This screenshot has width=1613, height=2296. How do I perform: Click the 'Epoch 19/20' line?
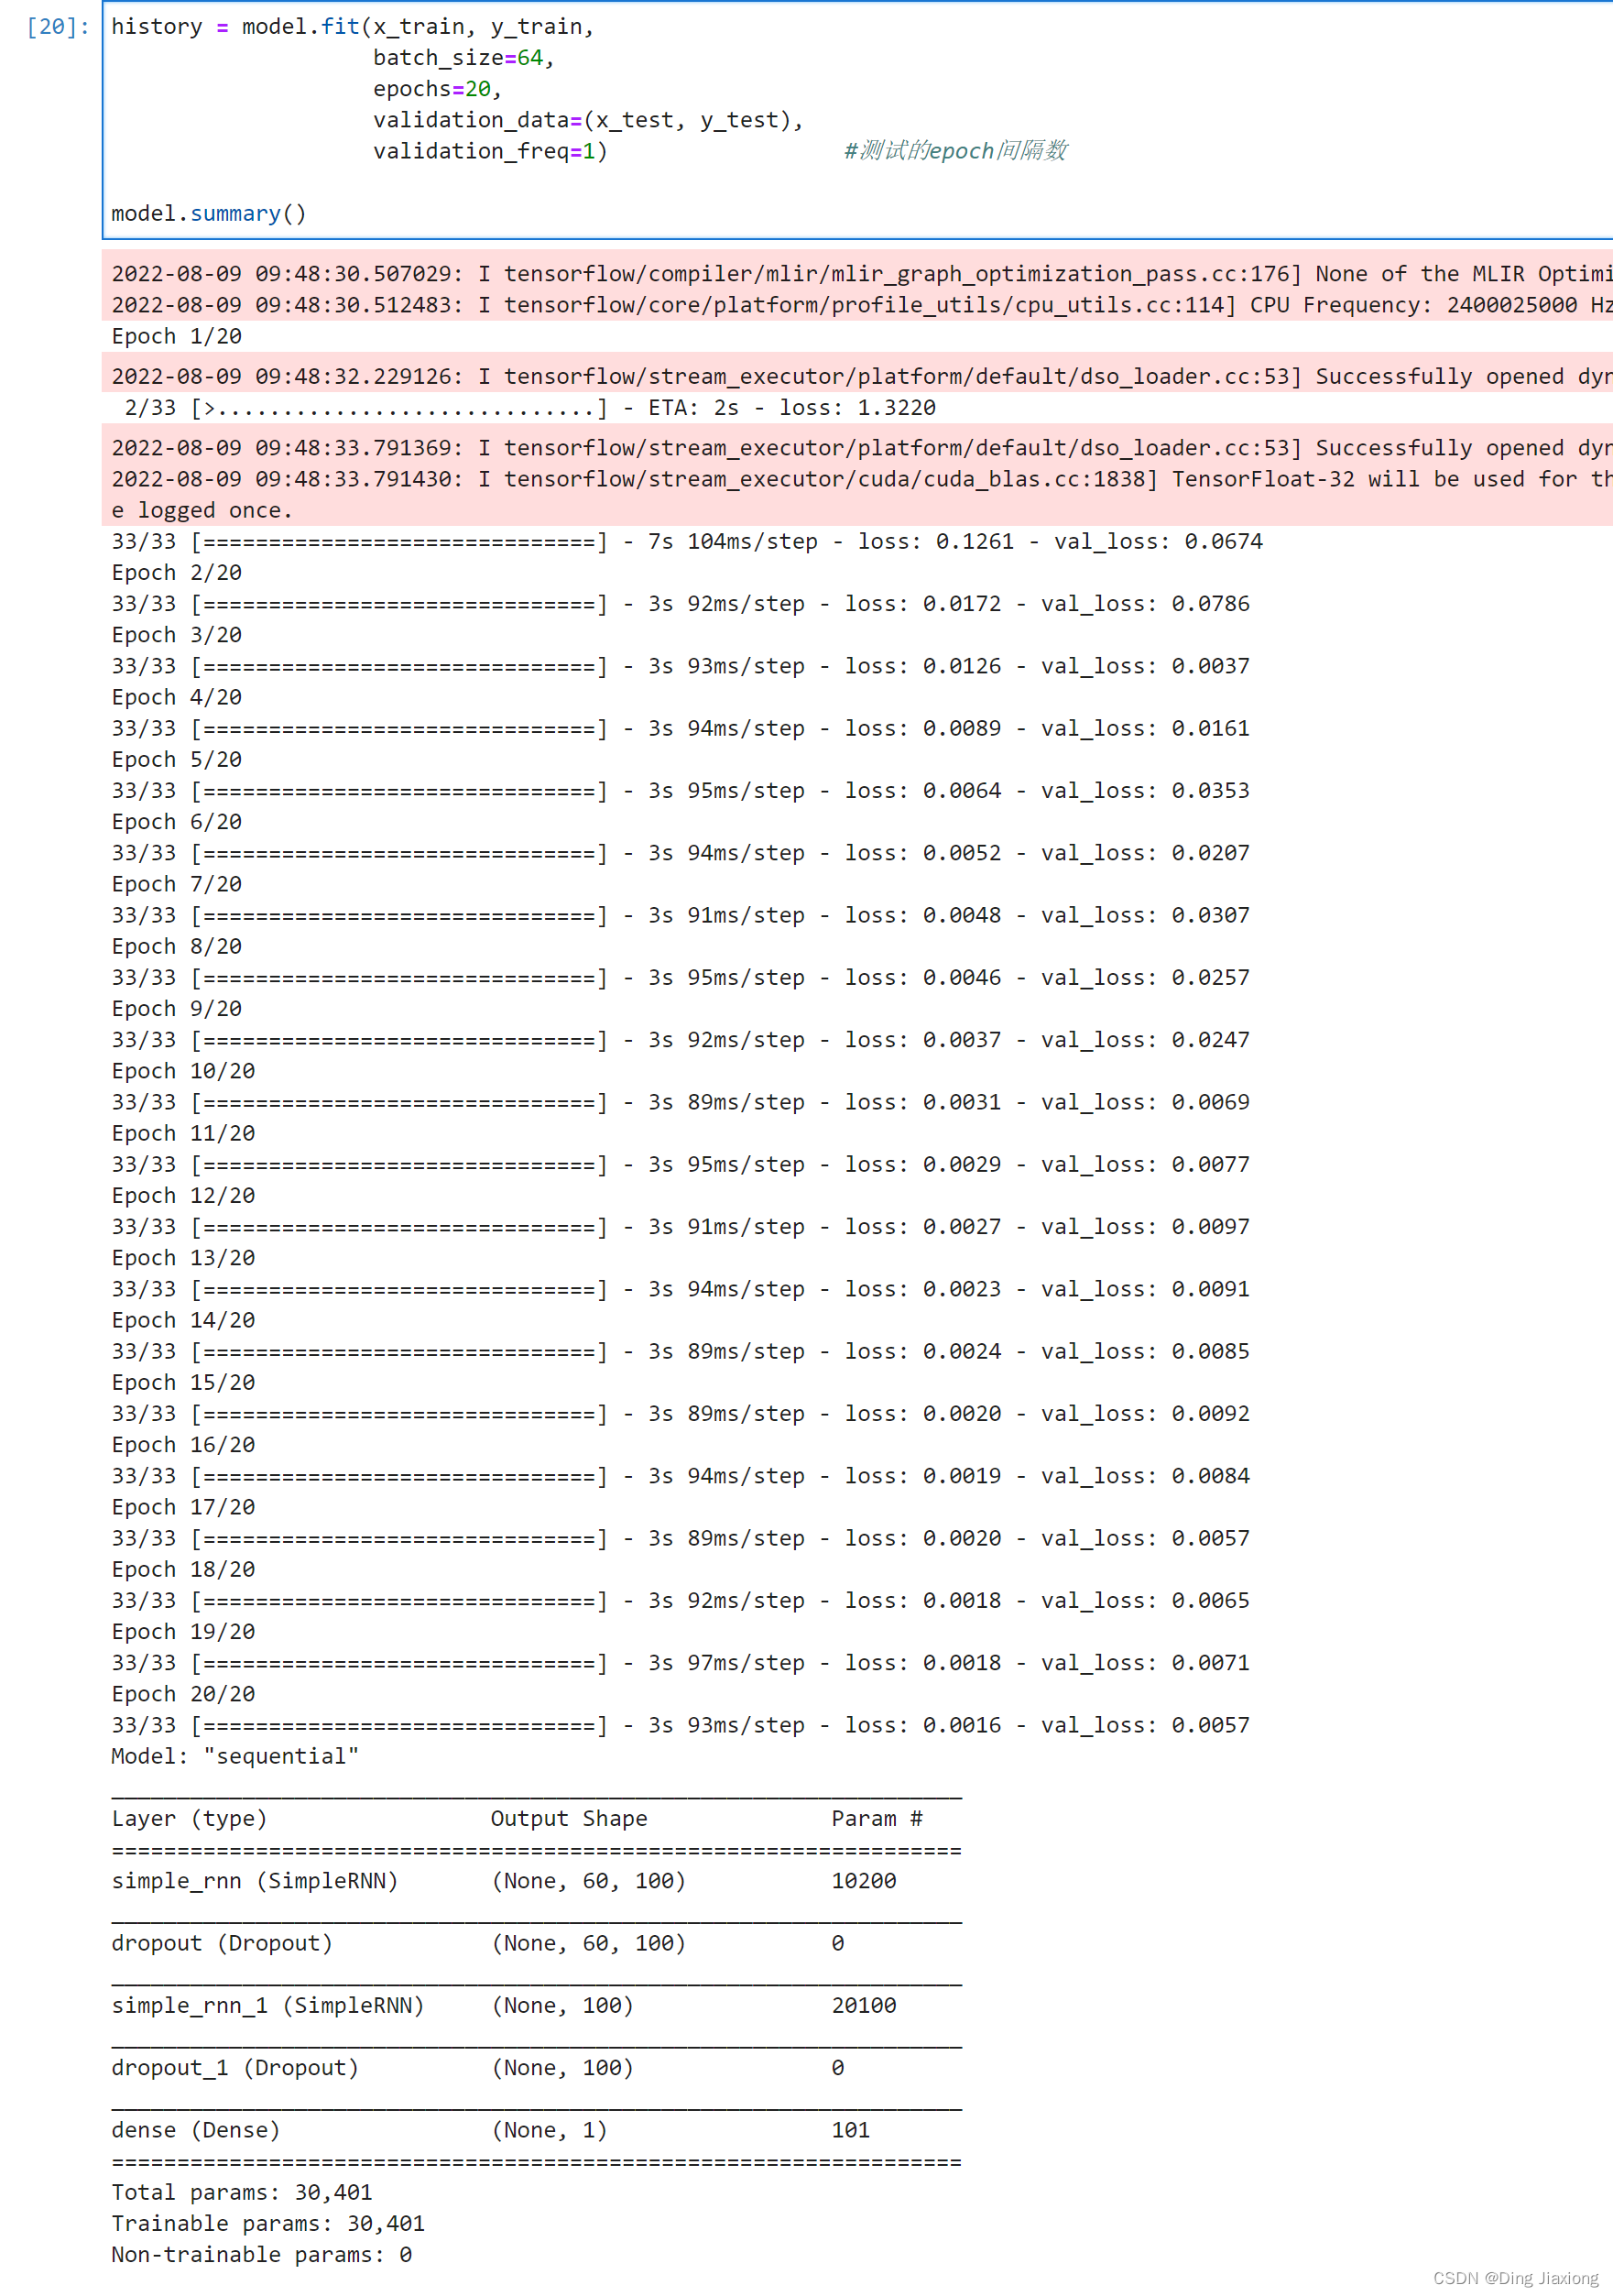(x=183, y=1632)
